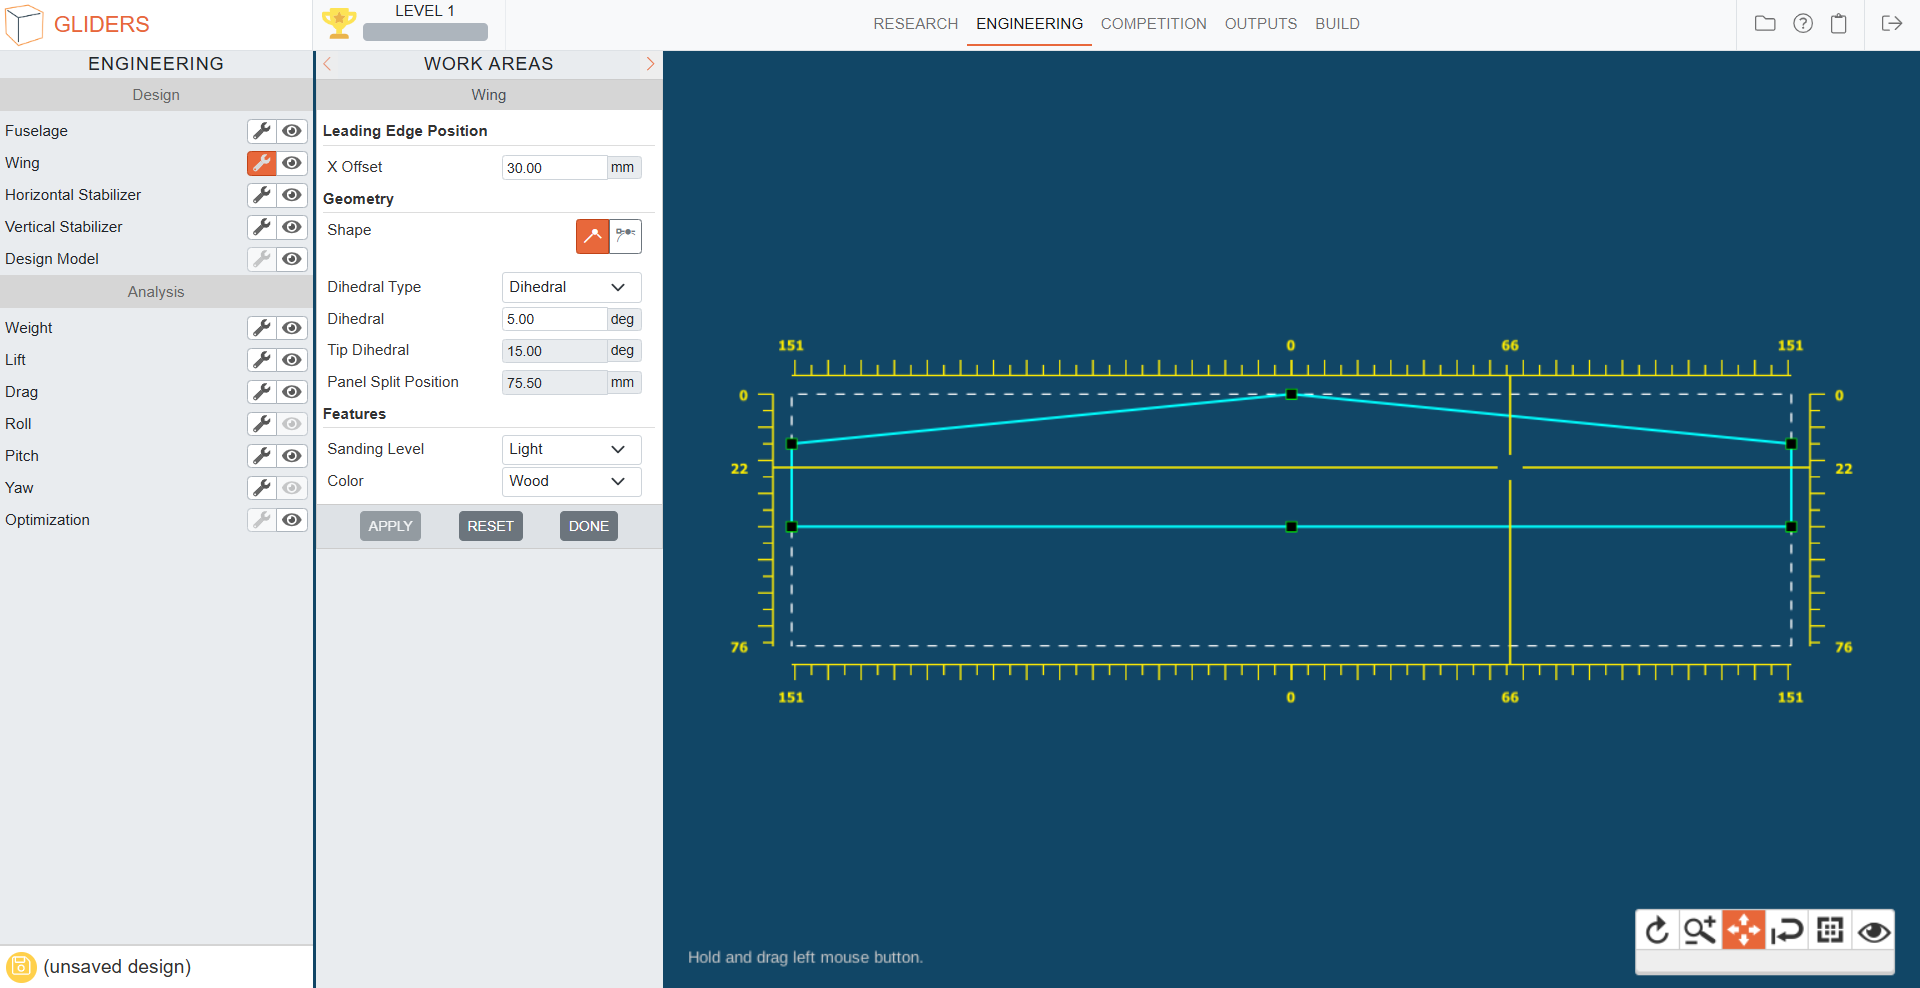The height and width of the screenshot is (988, 1920).
Task: Go to the RESEARCH tab
Action: click(x=915, y=24)
